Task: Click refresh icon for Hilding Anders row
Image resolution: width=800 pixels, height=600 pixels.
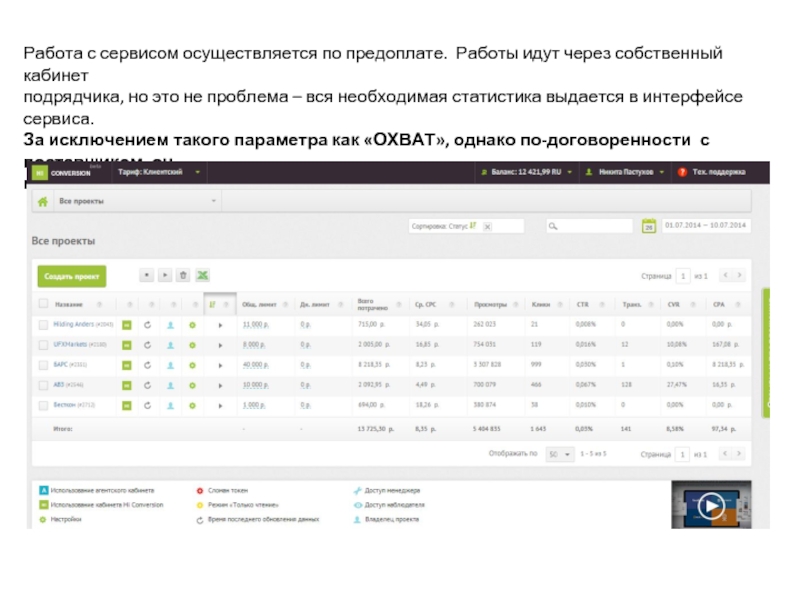Action: [148, 324]
